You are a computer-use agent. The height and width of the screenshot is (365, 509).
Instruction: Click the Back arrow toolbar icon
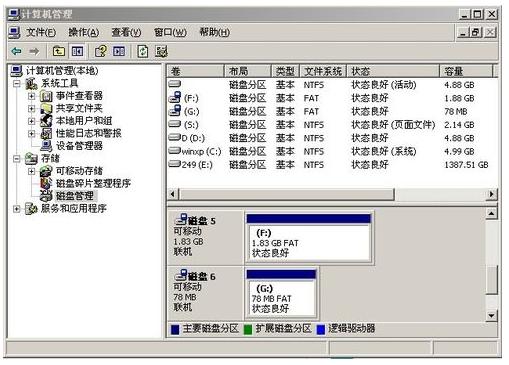pos(16,52)
